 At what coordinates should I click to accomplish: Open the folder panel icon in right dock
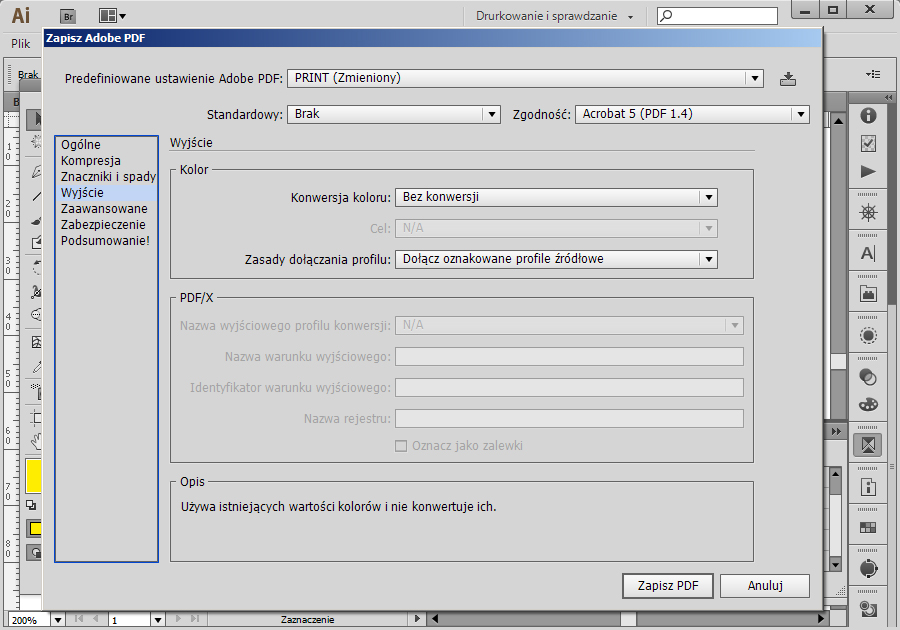[x=868, y=294]
